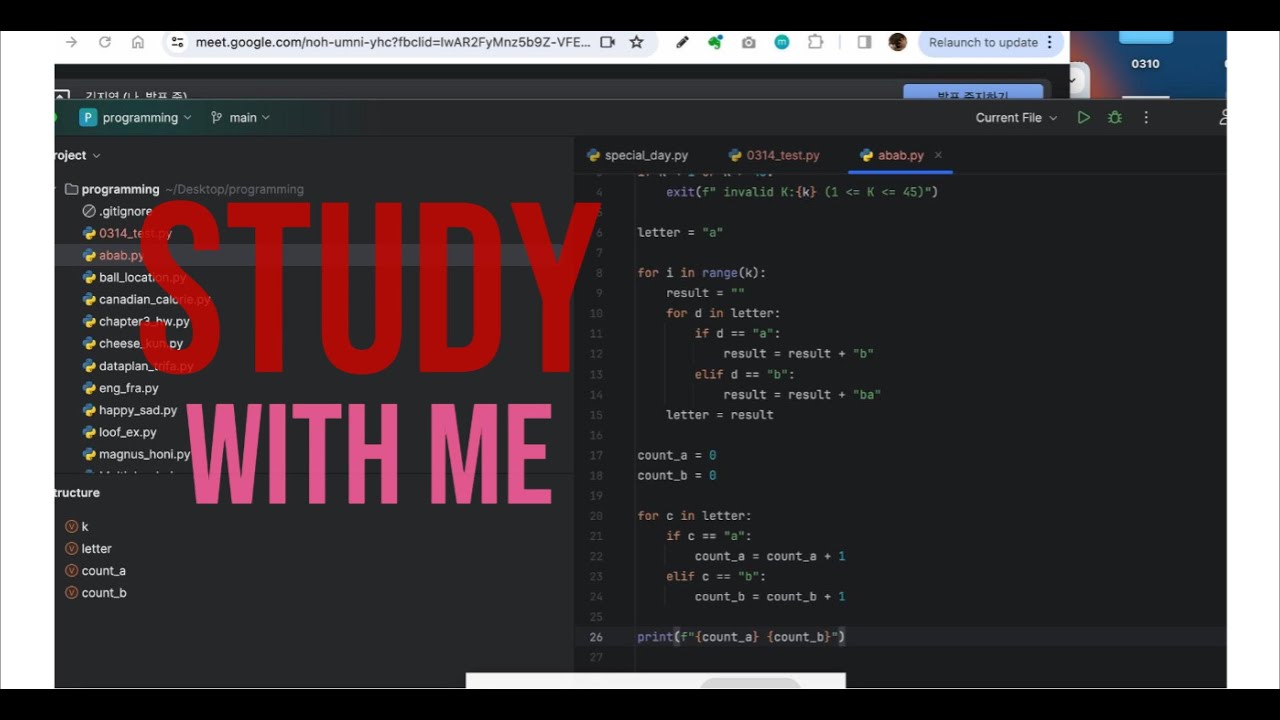Select variable k in Structure panel

click(77, 526)
